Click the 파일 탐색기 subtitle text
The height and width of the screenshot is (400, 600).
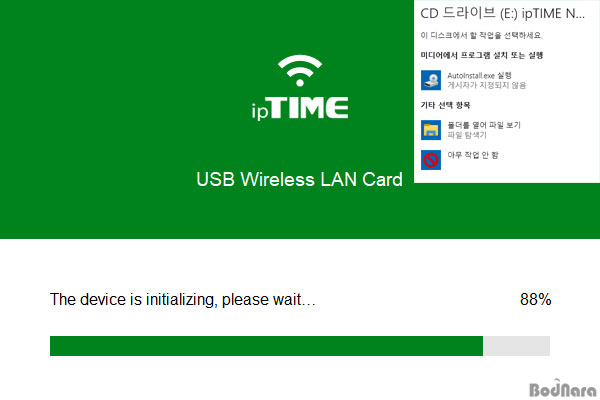pos(467,135)
